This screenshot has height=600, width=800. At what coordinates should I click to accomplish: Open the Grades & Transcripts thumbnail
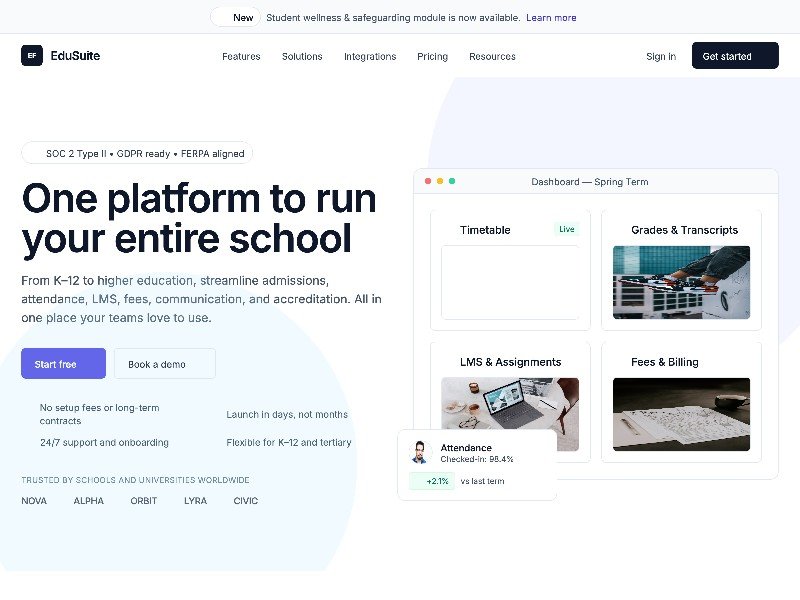click(681, 282)
